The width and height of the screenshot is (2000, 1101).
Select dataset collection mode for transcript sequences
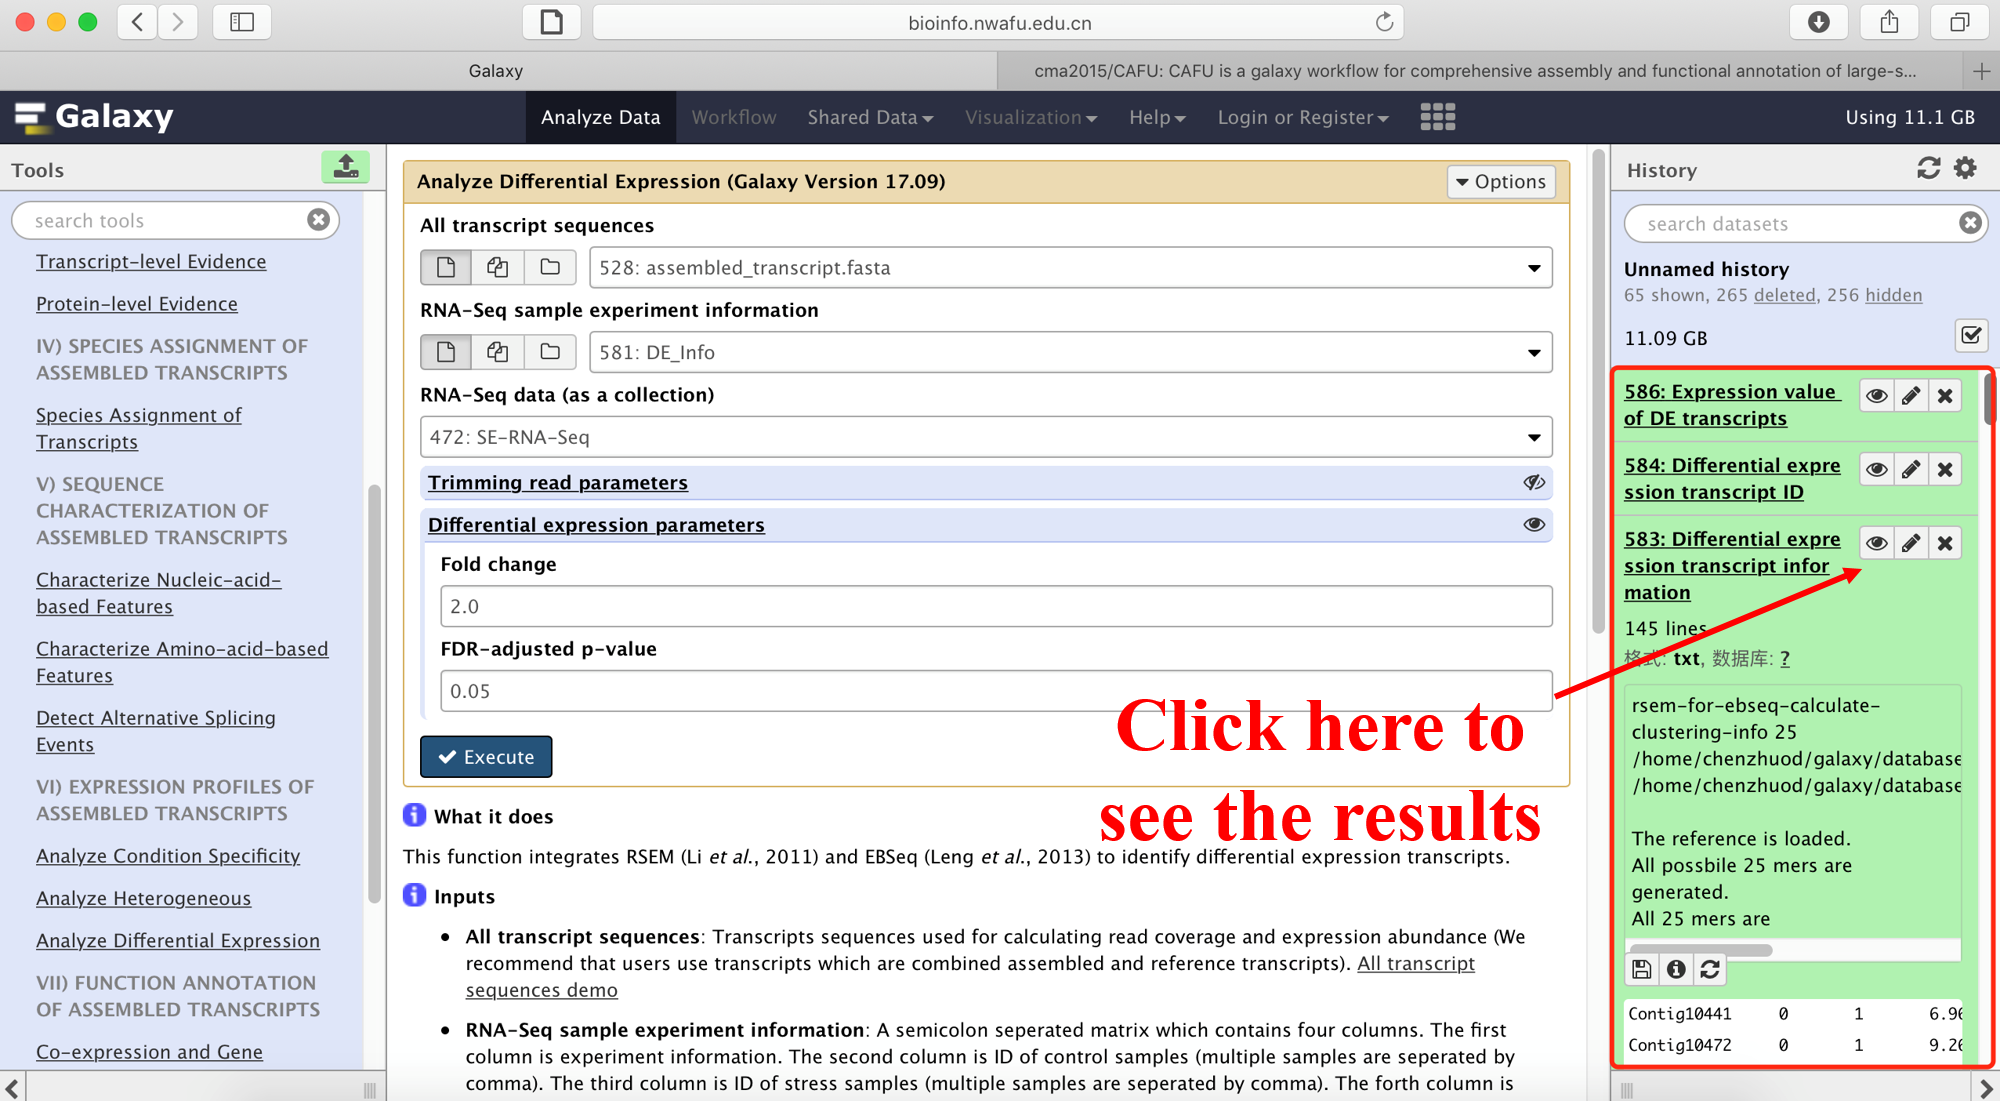(550, 267)
